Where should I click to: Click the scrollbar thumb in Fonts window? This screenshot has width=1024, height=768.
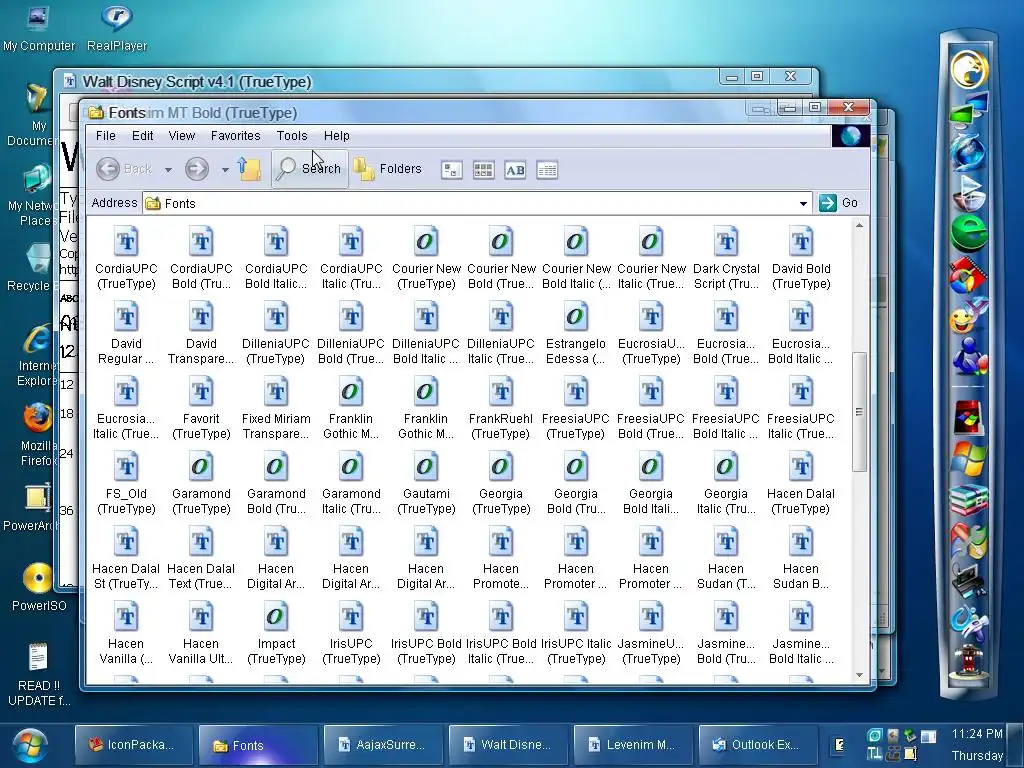(859, 411)
